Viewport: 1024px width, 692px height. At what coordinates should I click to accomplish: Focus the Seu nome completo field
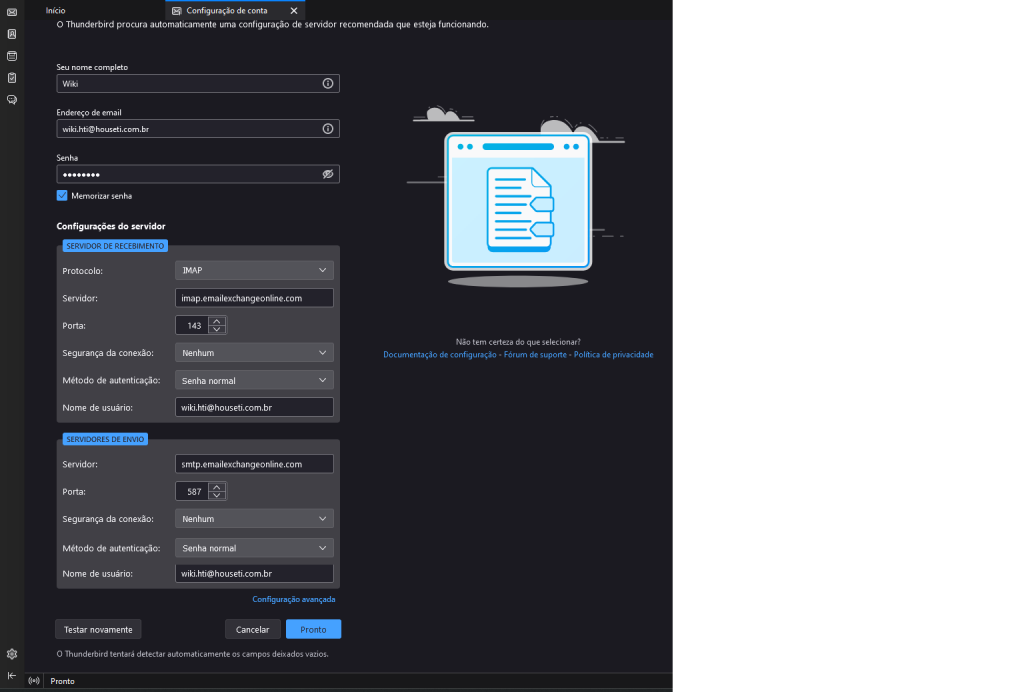click(198, 84)
